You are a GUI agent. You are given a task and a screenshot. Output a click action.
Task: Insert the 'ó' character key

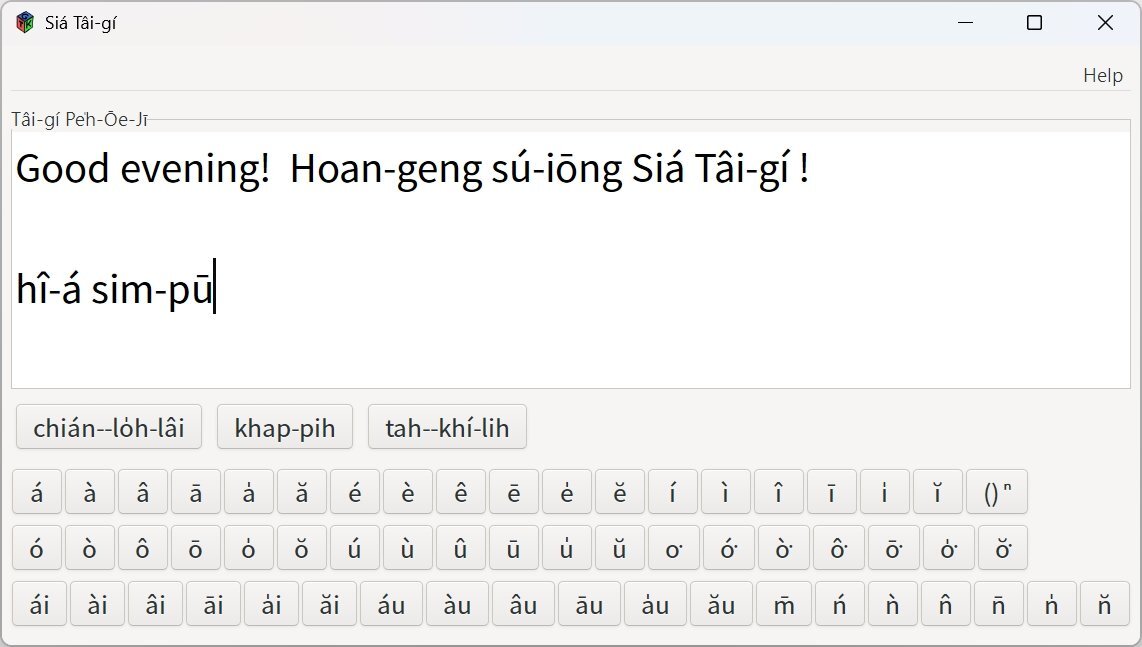[37, 548]
